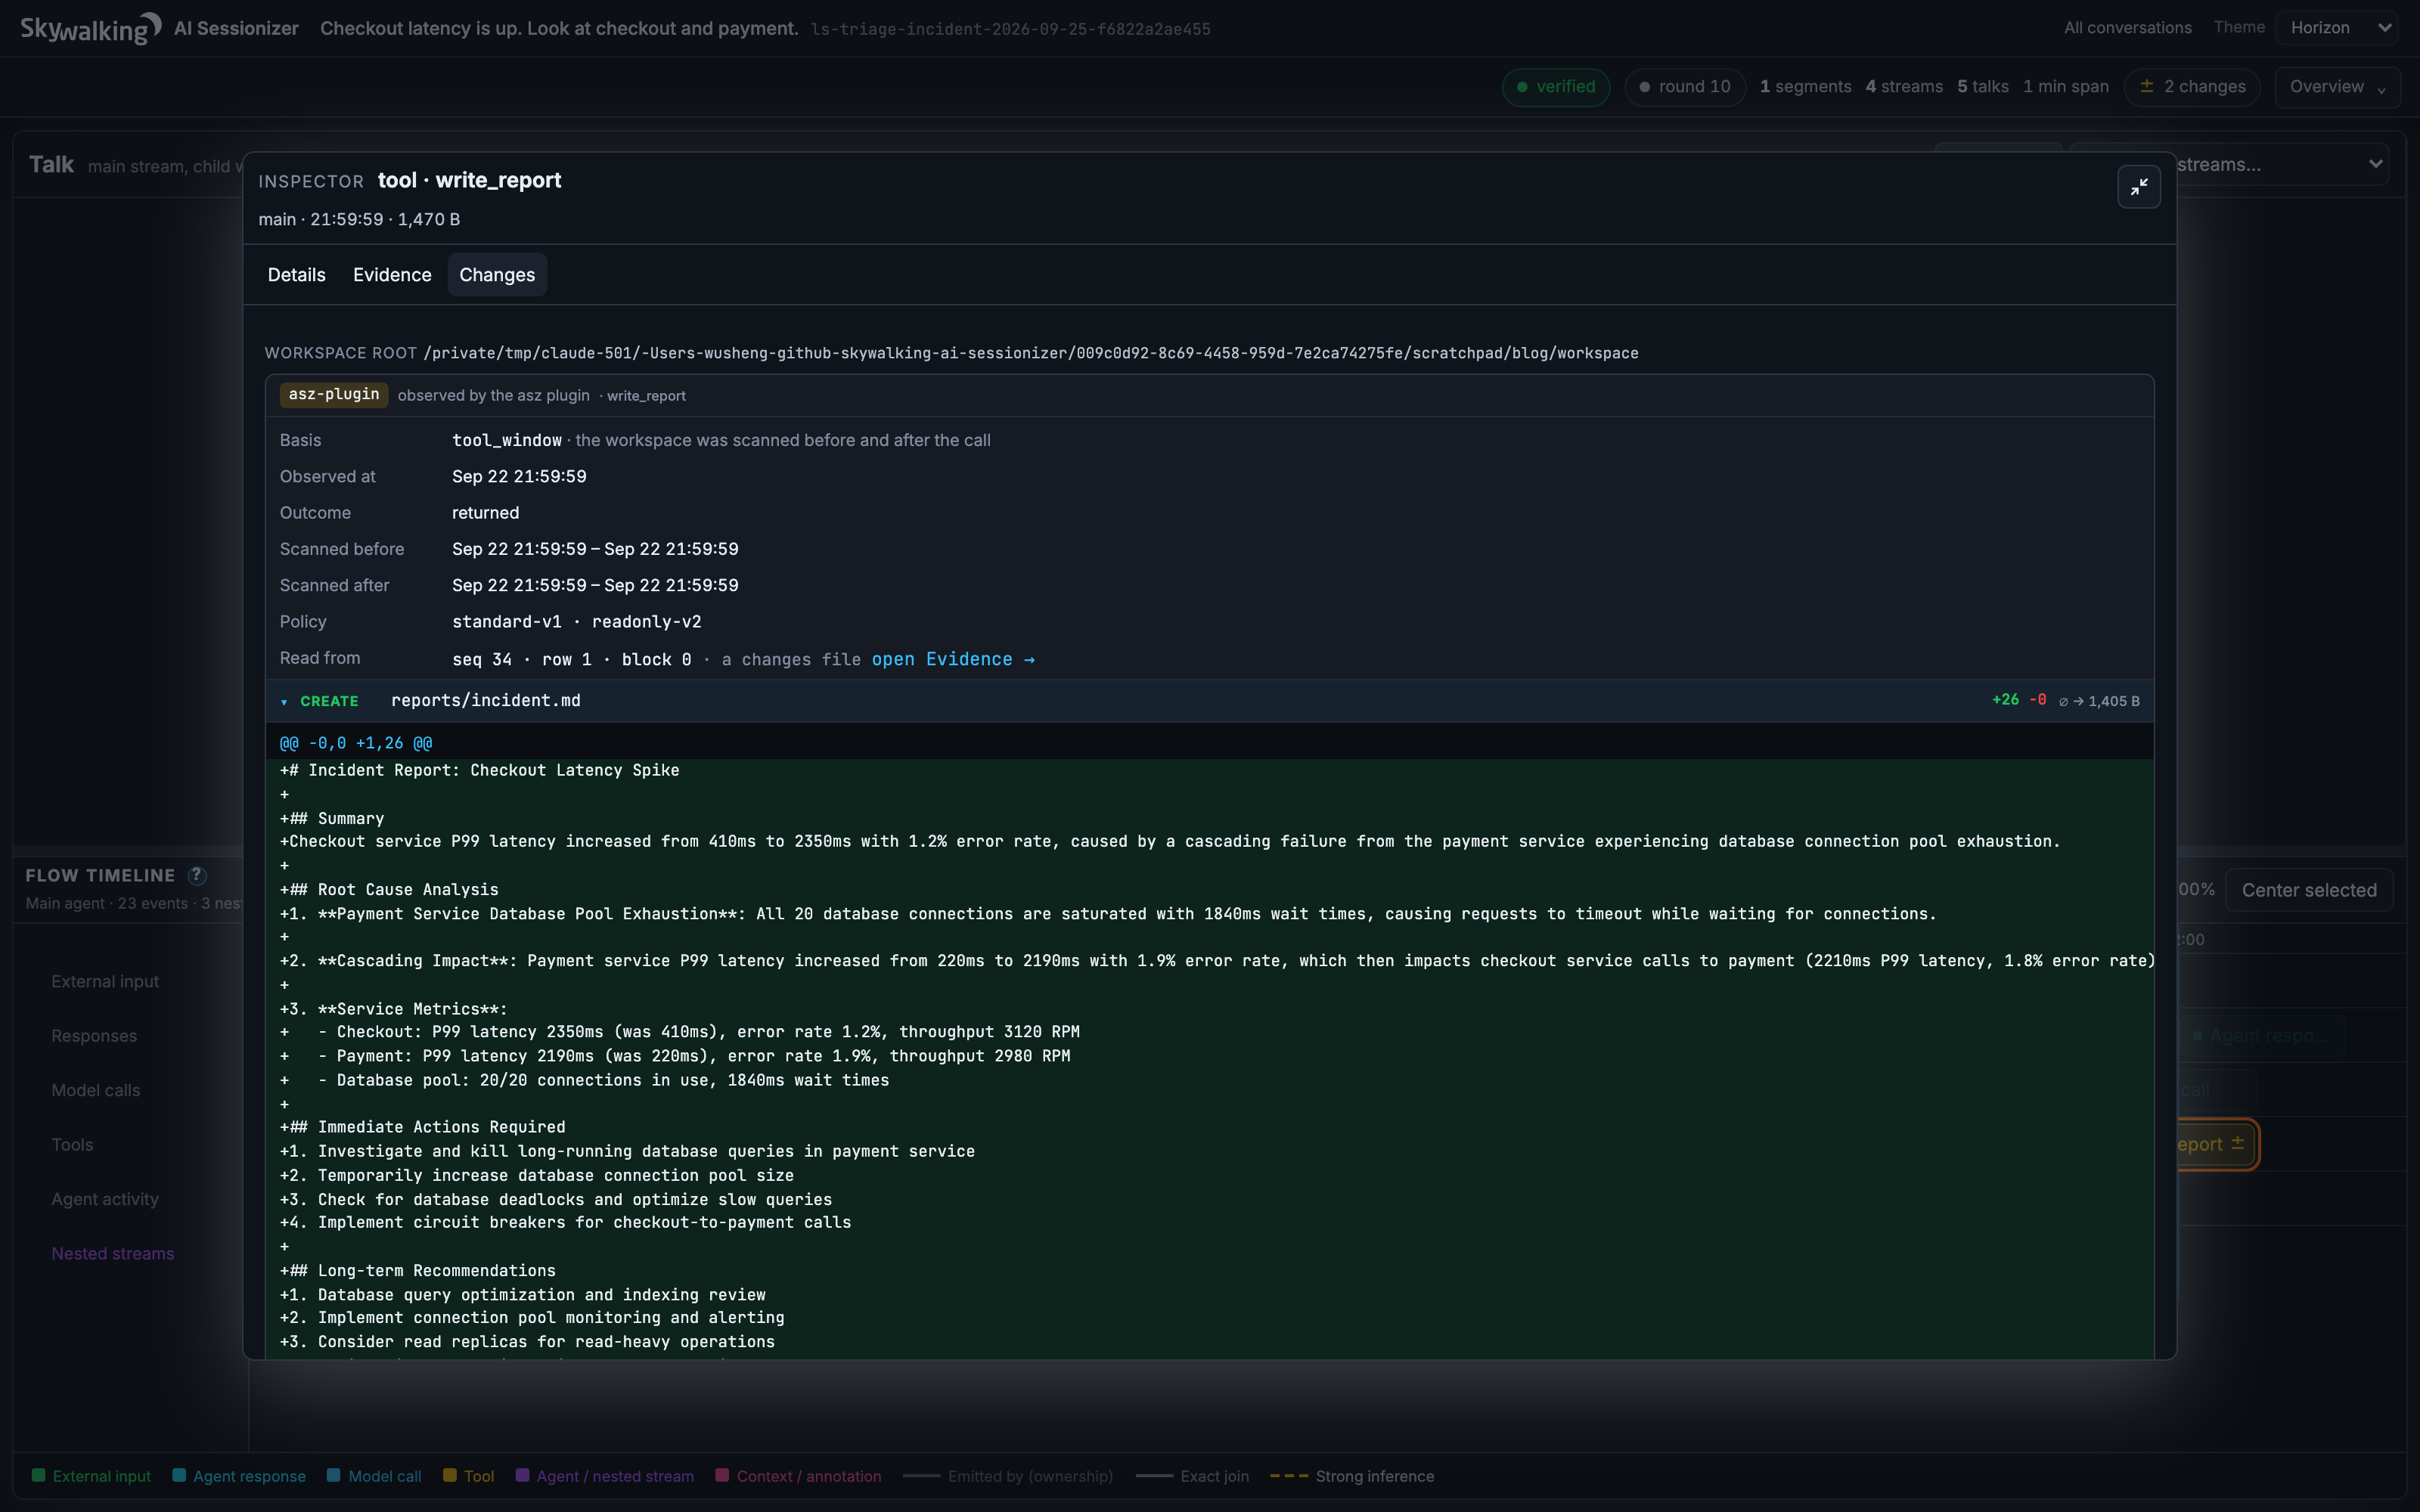2420x1512 pixels.
Task: Click the 5 talks stat
Action: click(x=1983, y=87)
